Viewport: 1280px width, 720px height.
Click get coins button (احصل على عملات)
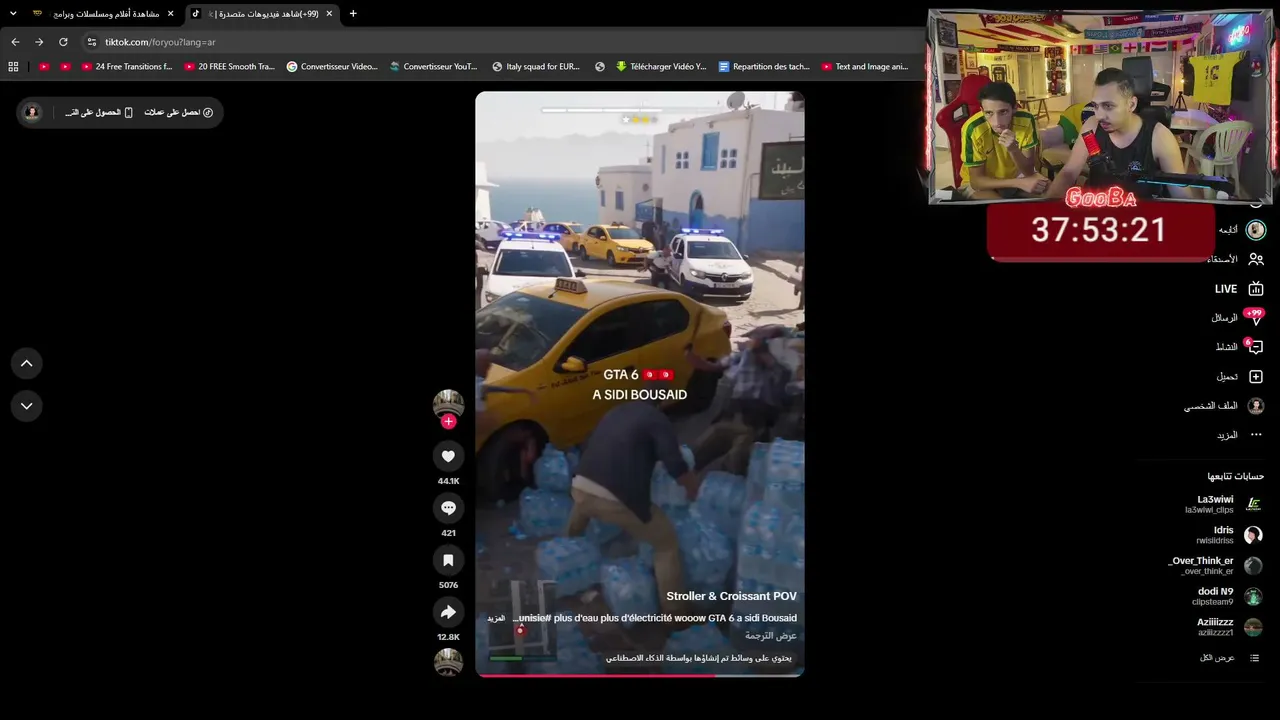pyautogui.click(x=179, y=113)
